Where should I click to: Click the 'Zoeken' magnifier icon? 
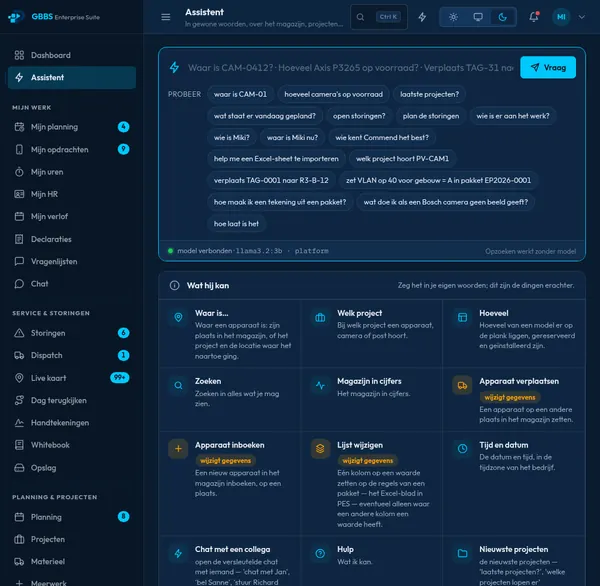pos(178,385)
